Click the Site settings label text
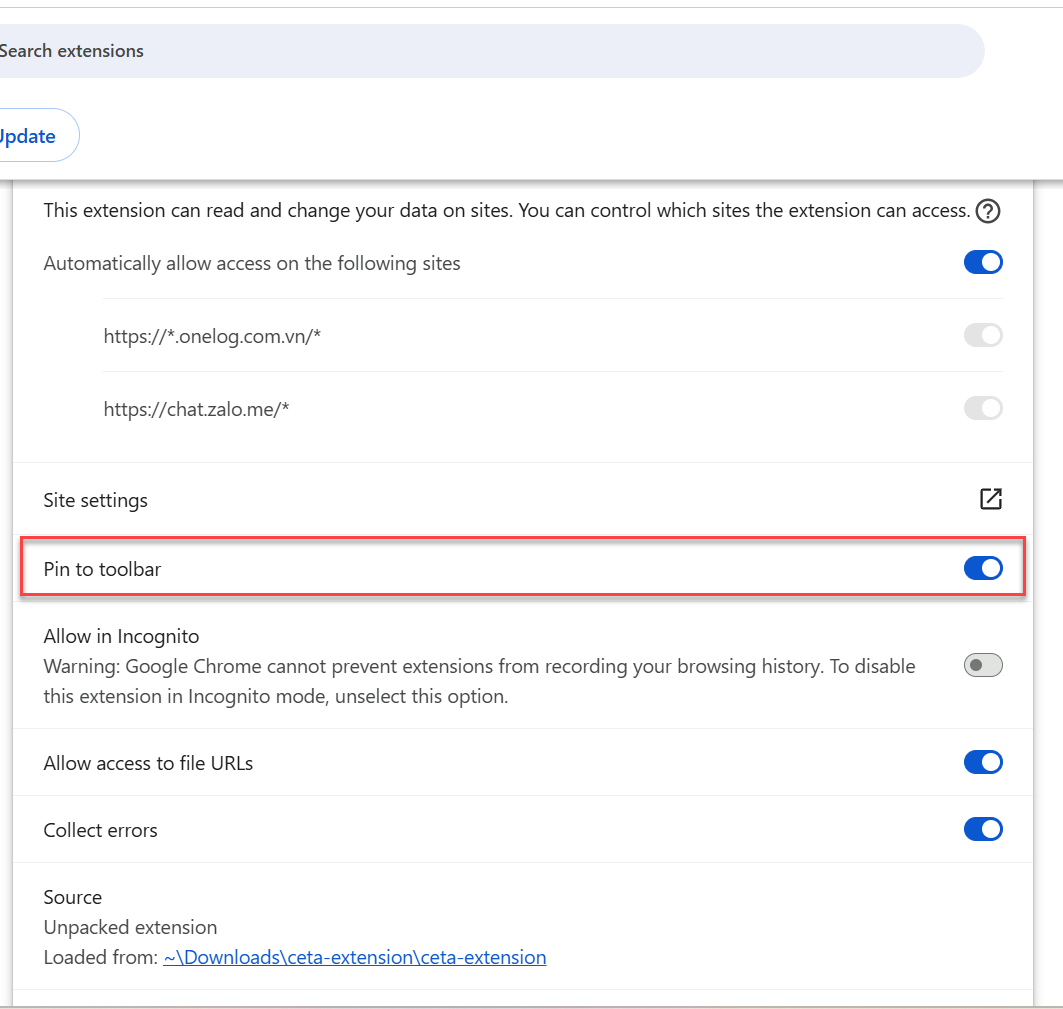The width and height of the screenshot is (1063, 1009). point(96,500)
